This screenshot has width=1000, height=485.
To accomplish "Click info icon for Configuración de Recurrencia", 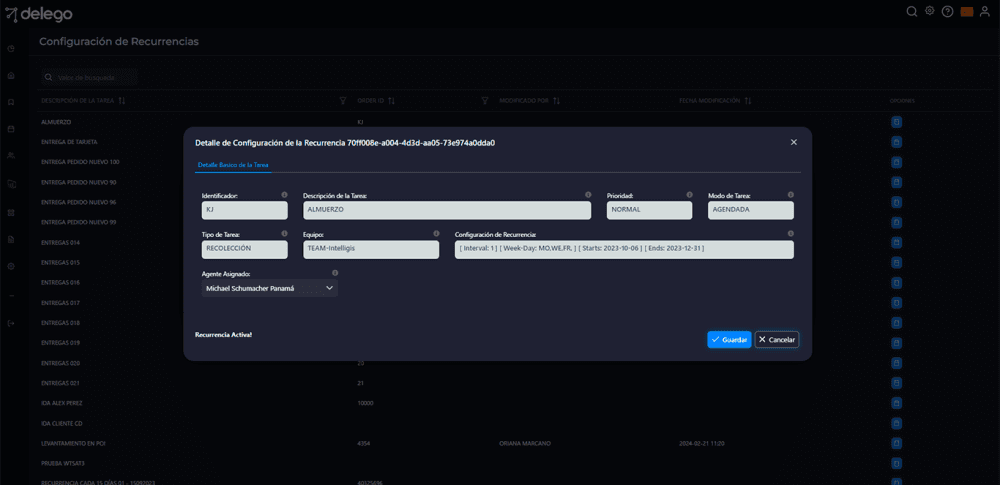I will pyautogui.click(x=790, y=234).
